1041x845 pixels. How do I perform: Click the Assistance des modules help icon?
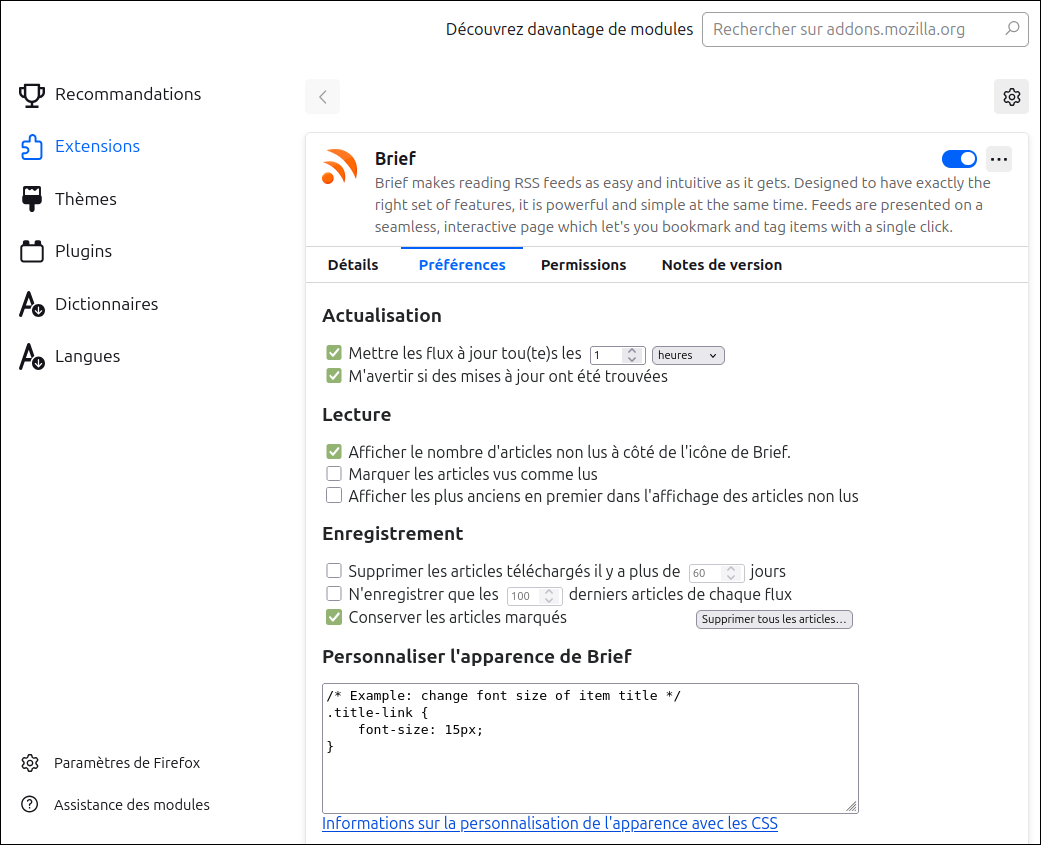30,805
